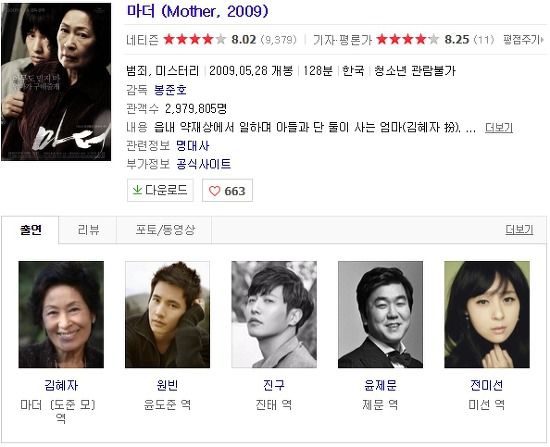550x447 pixels.
Task: Expand the synopsis via 더보기
Action: [x=499, y=127]
